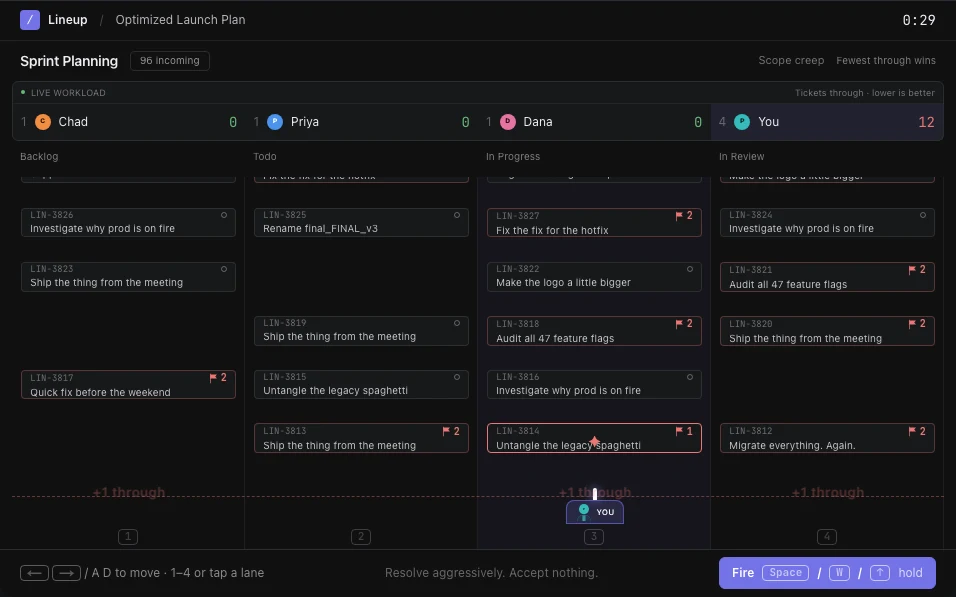Click the flag icon on LIN-3820

[912, 324]
